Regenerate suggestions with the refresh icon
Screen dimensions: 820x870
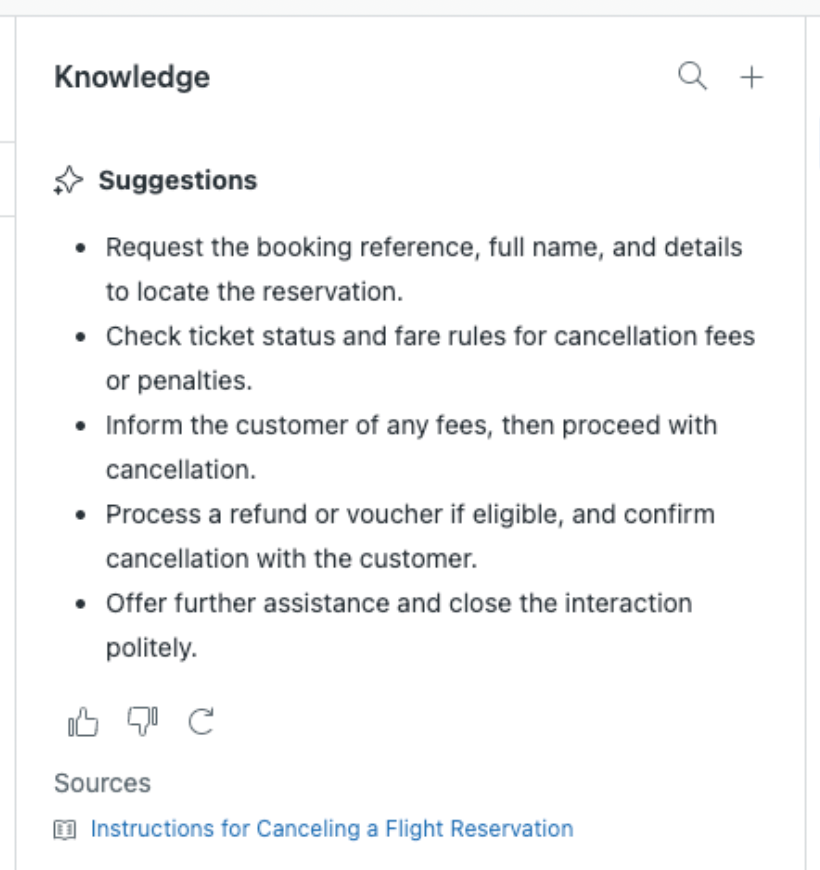(x=202, y=721)
